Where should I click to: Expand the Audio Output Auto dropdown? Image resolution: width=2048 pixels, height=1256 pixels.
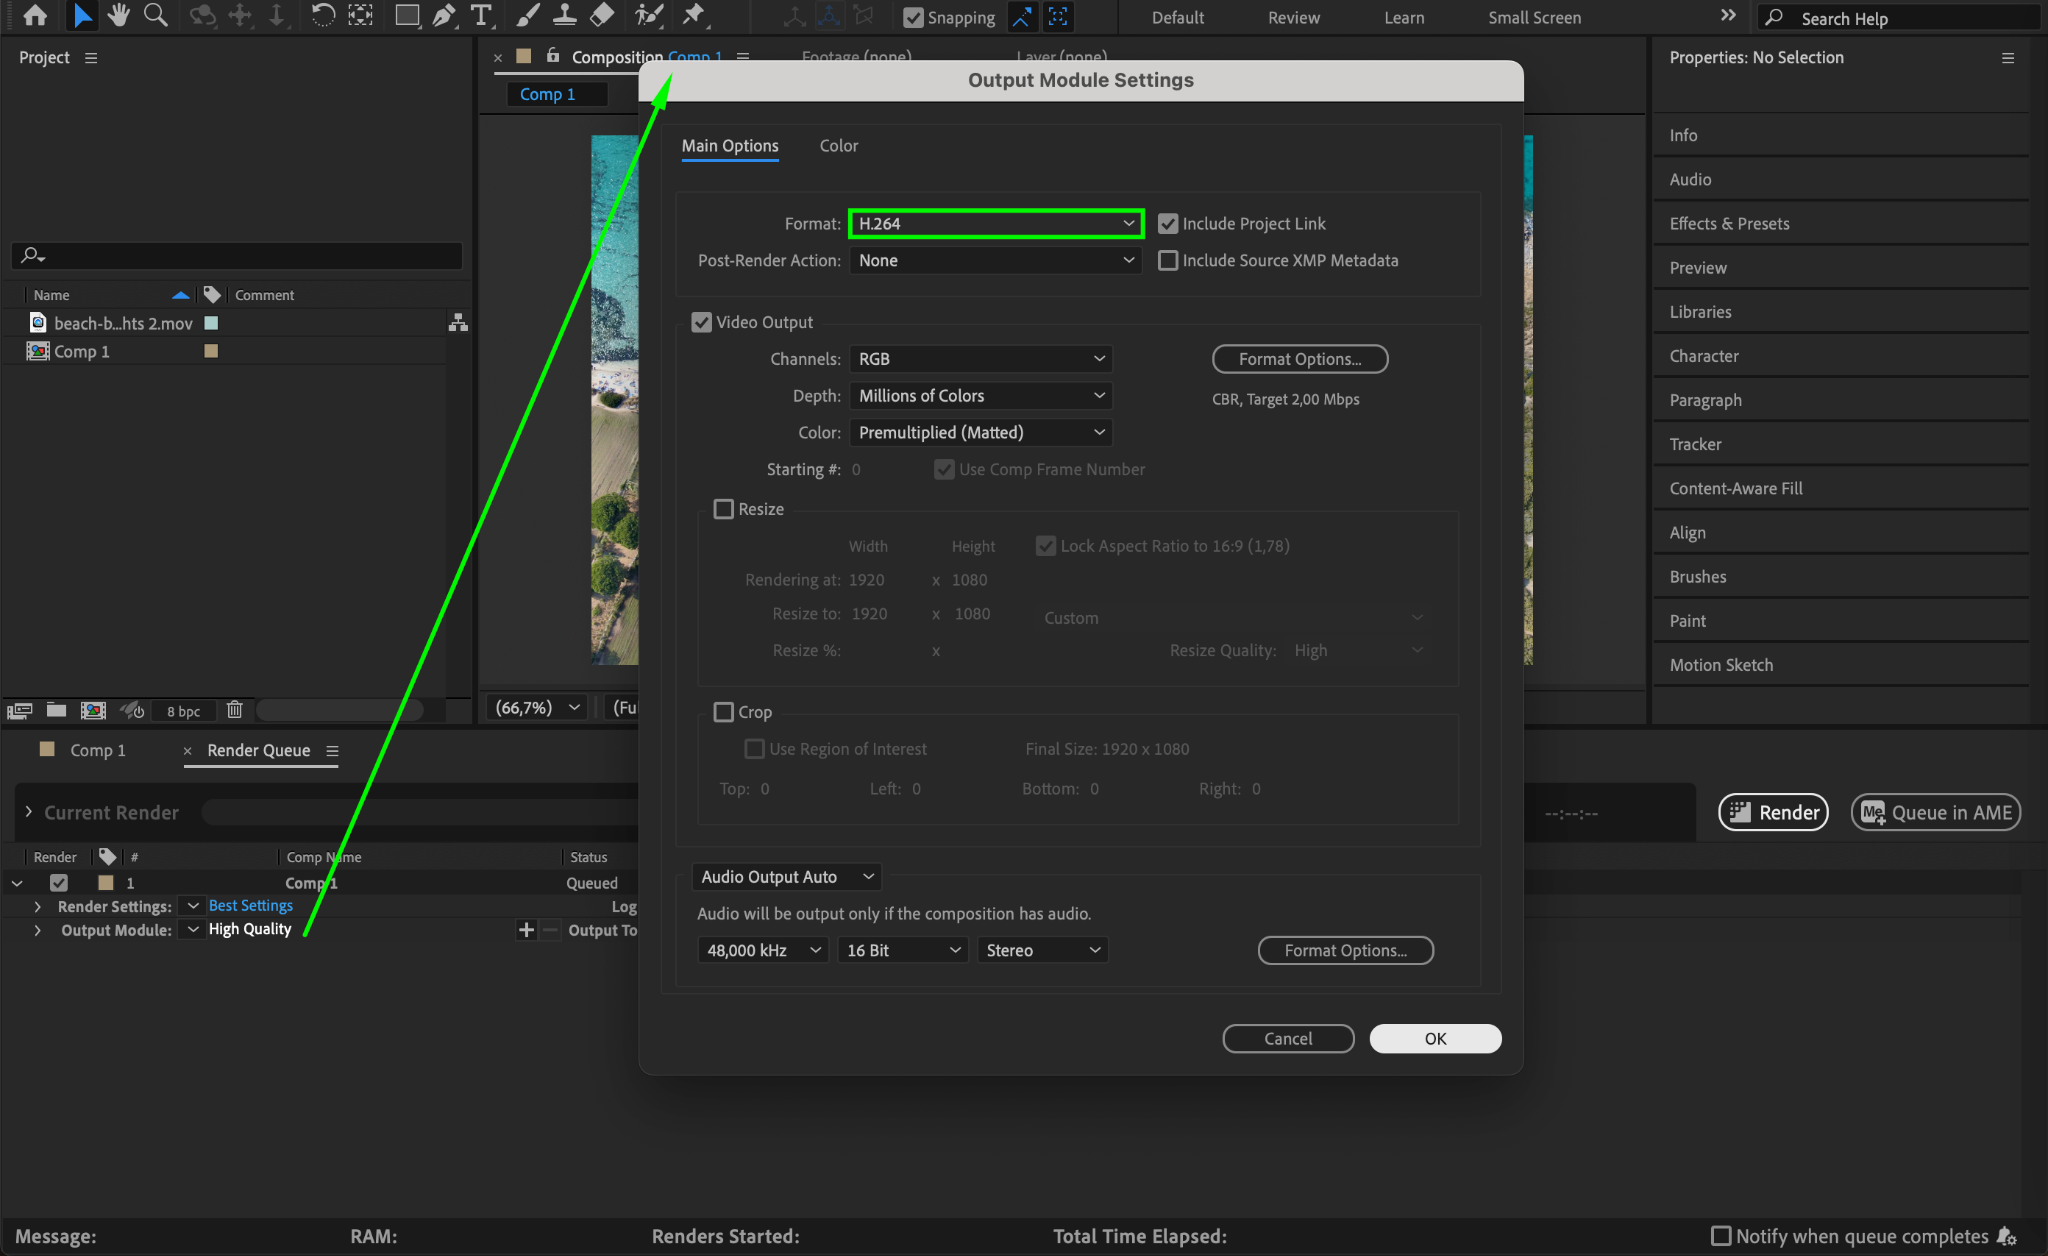[786, 877]
